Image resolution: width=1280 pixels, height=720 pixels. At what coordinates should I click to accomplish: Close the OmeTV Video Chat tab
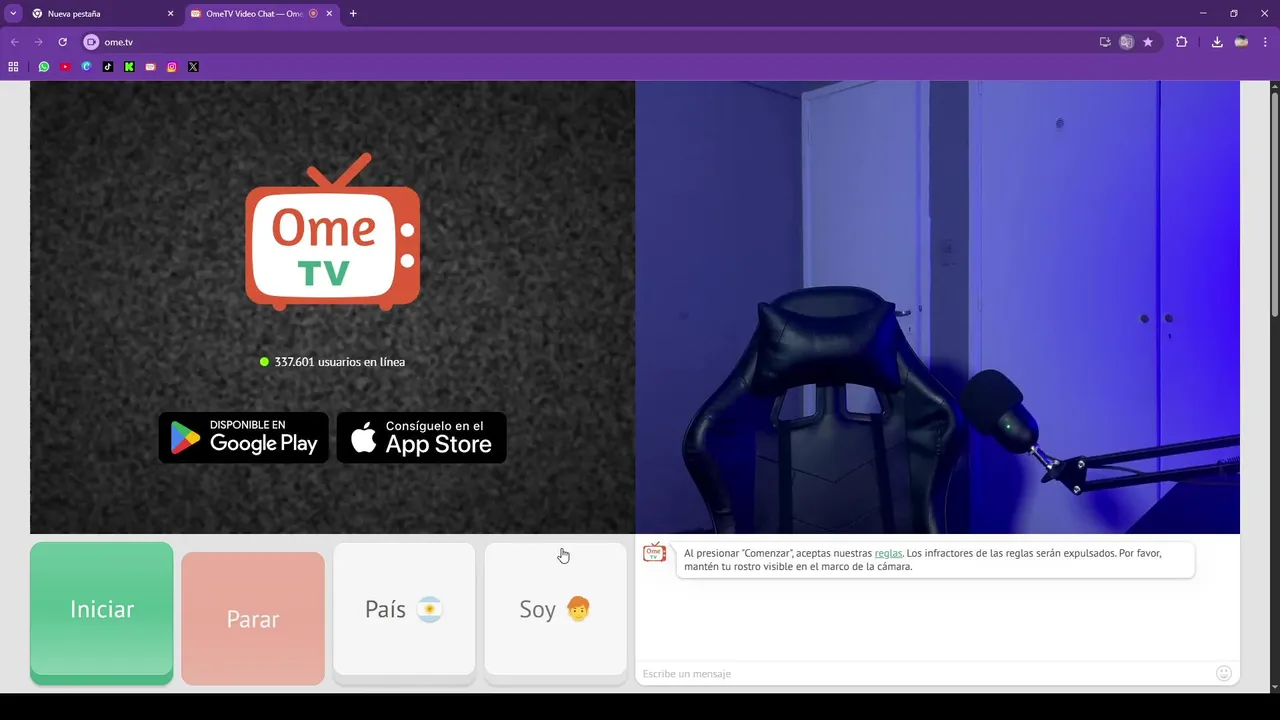pos(329,14)
